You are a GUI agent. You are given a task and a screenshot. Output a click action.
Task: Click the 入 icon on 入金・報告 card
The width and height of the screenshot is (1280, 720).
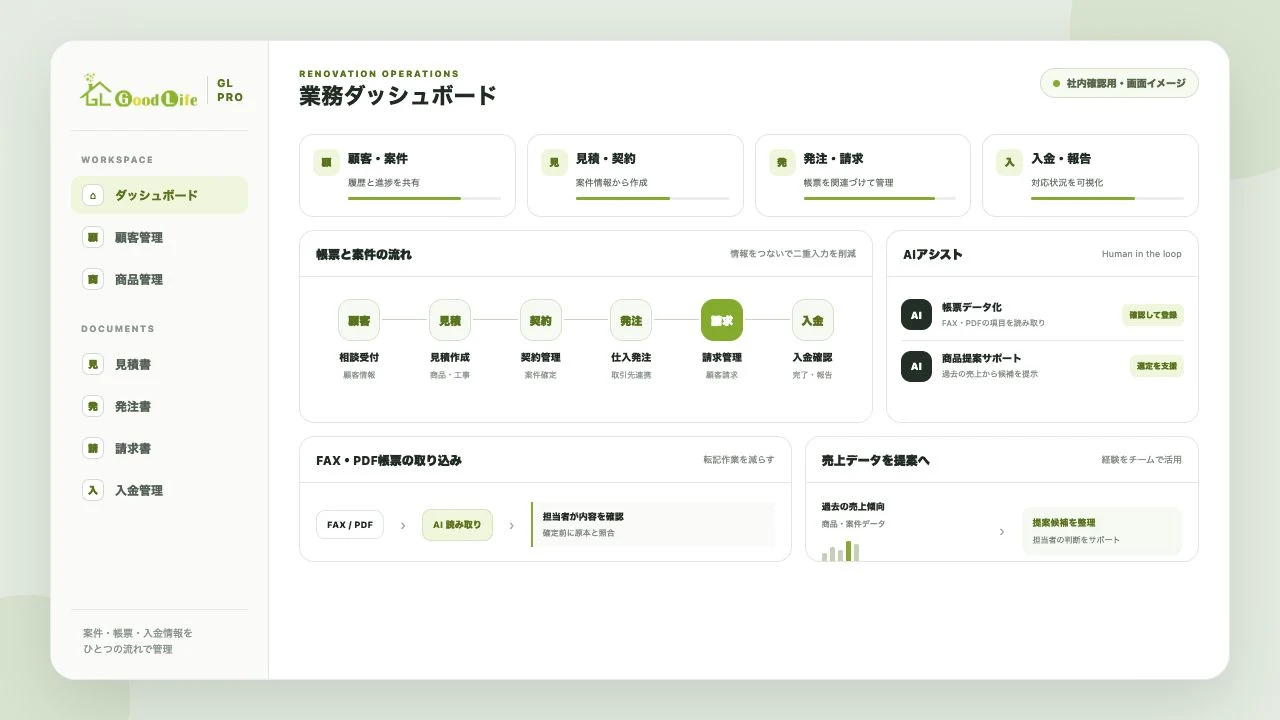[x=1009, y=162]
